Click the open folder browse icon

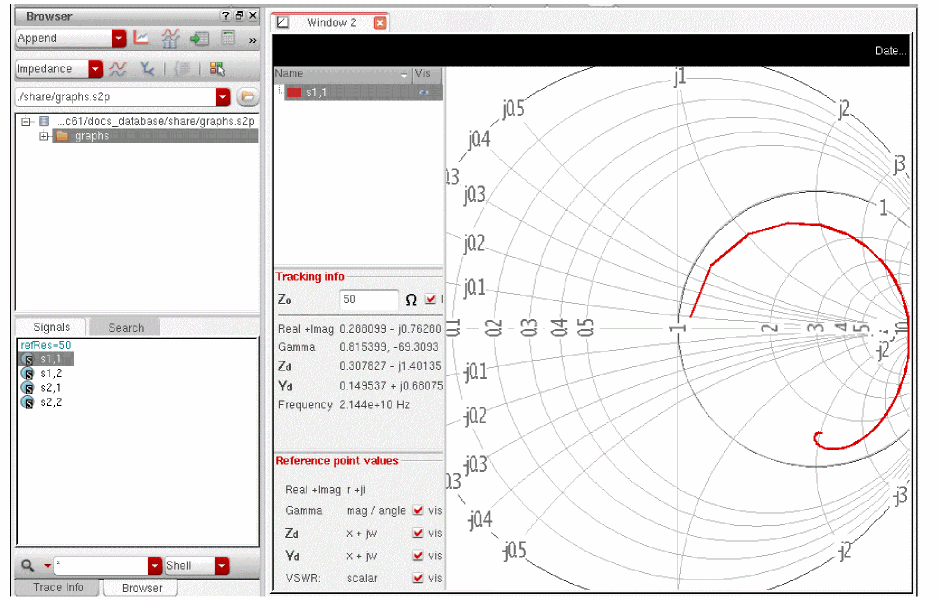pyautogui.click(x=247, y=97)
